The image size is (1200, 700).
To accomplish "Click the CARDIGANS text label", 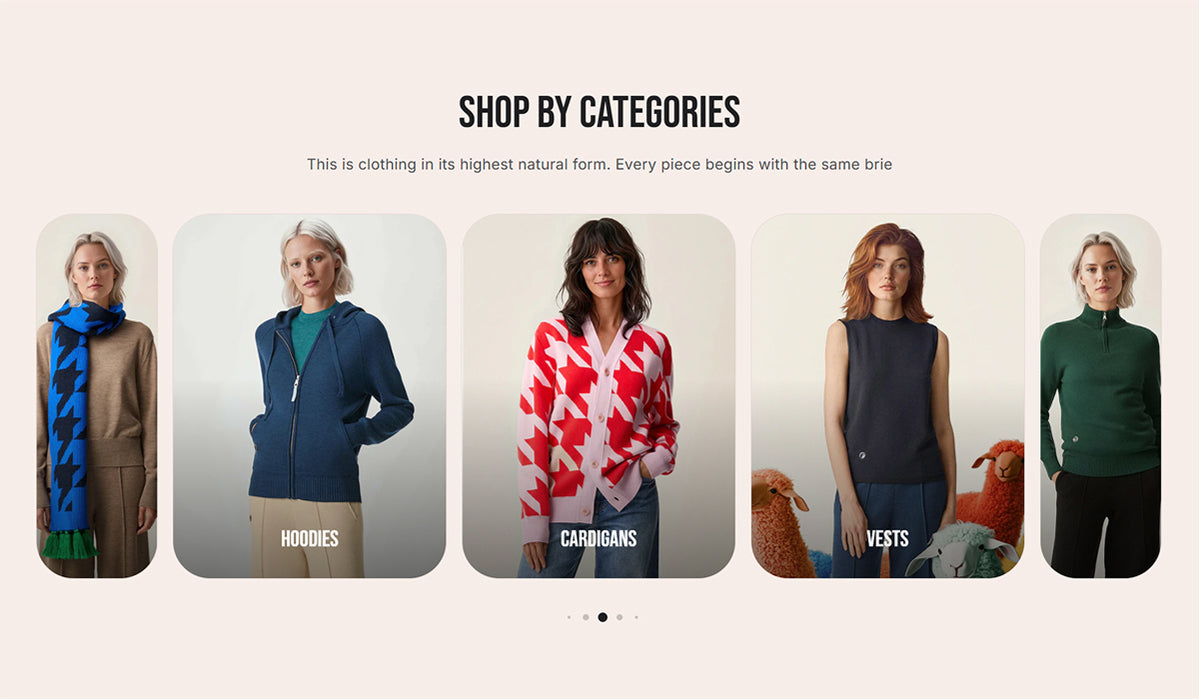I will [598, 539].
